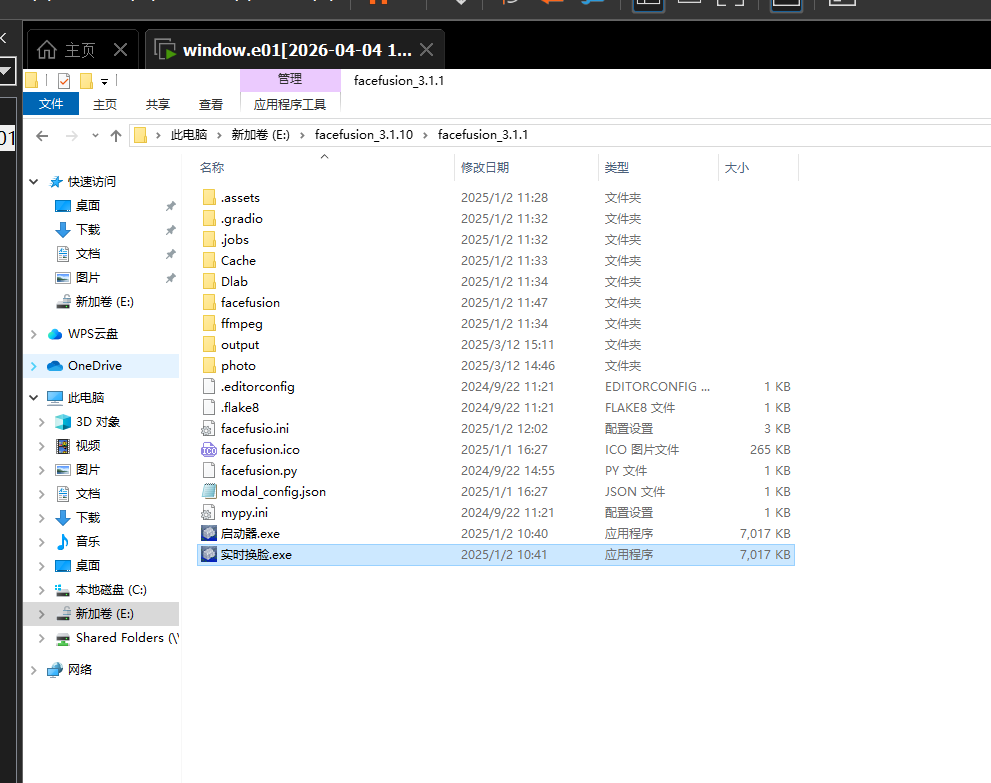Screen dimensions: 991x783
Task: Click the modal_config.json file icon
Action: click(x=209, y=491)
